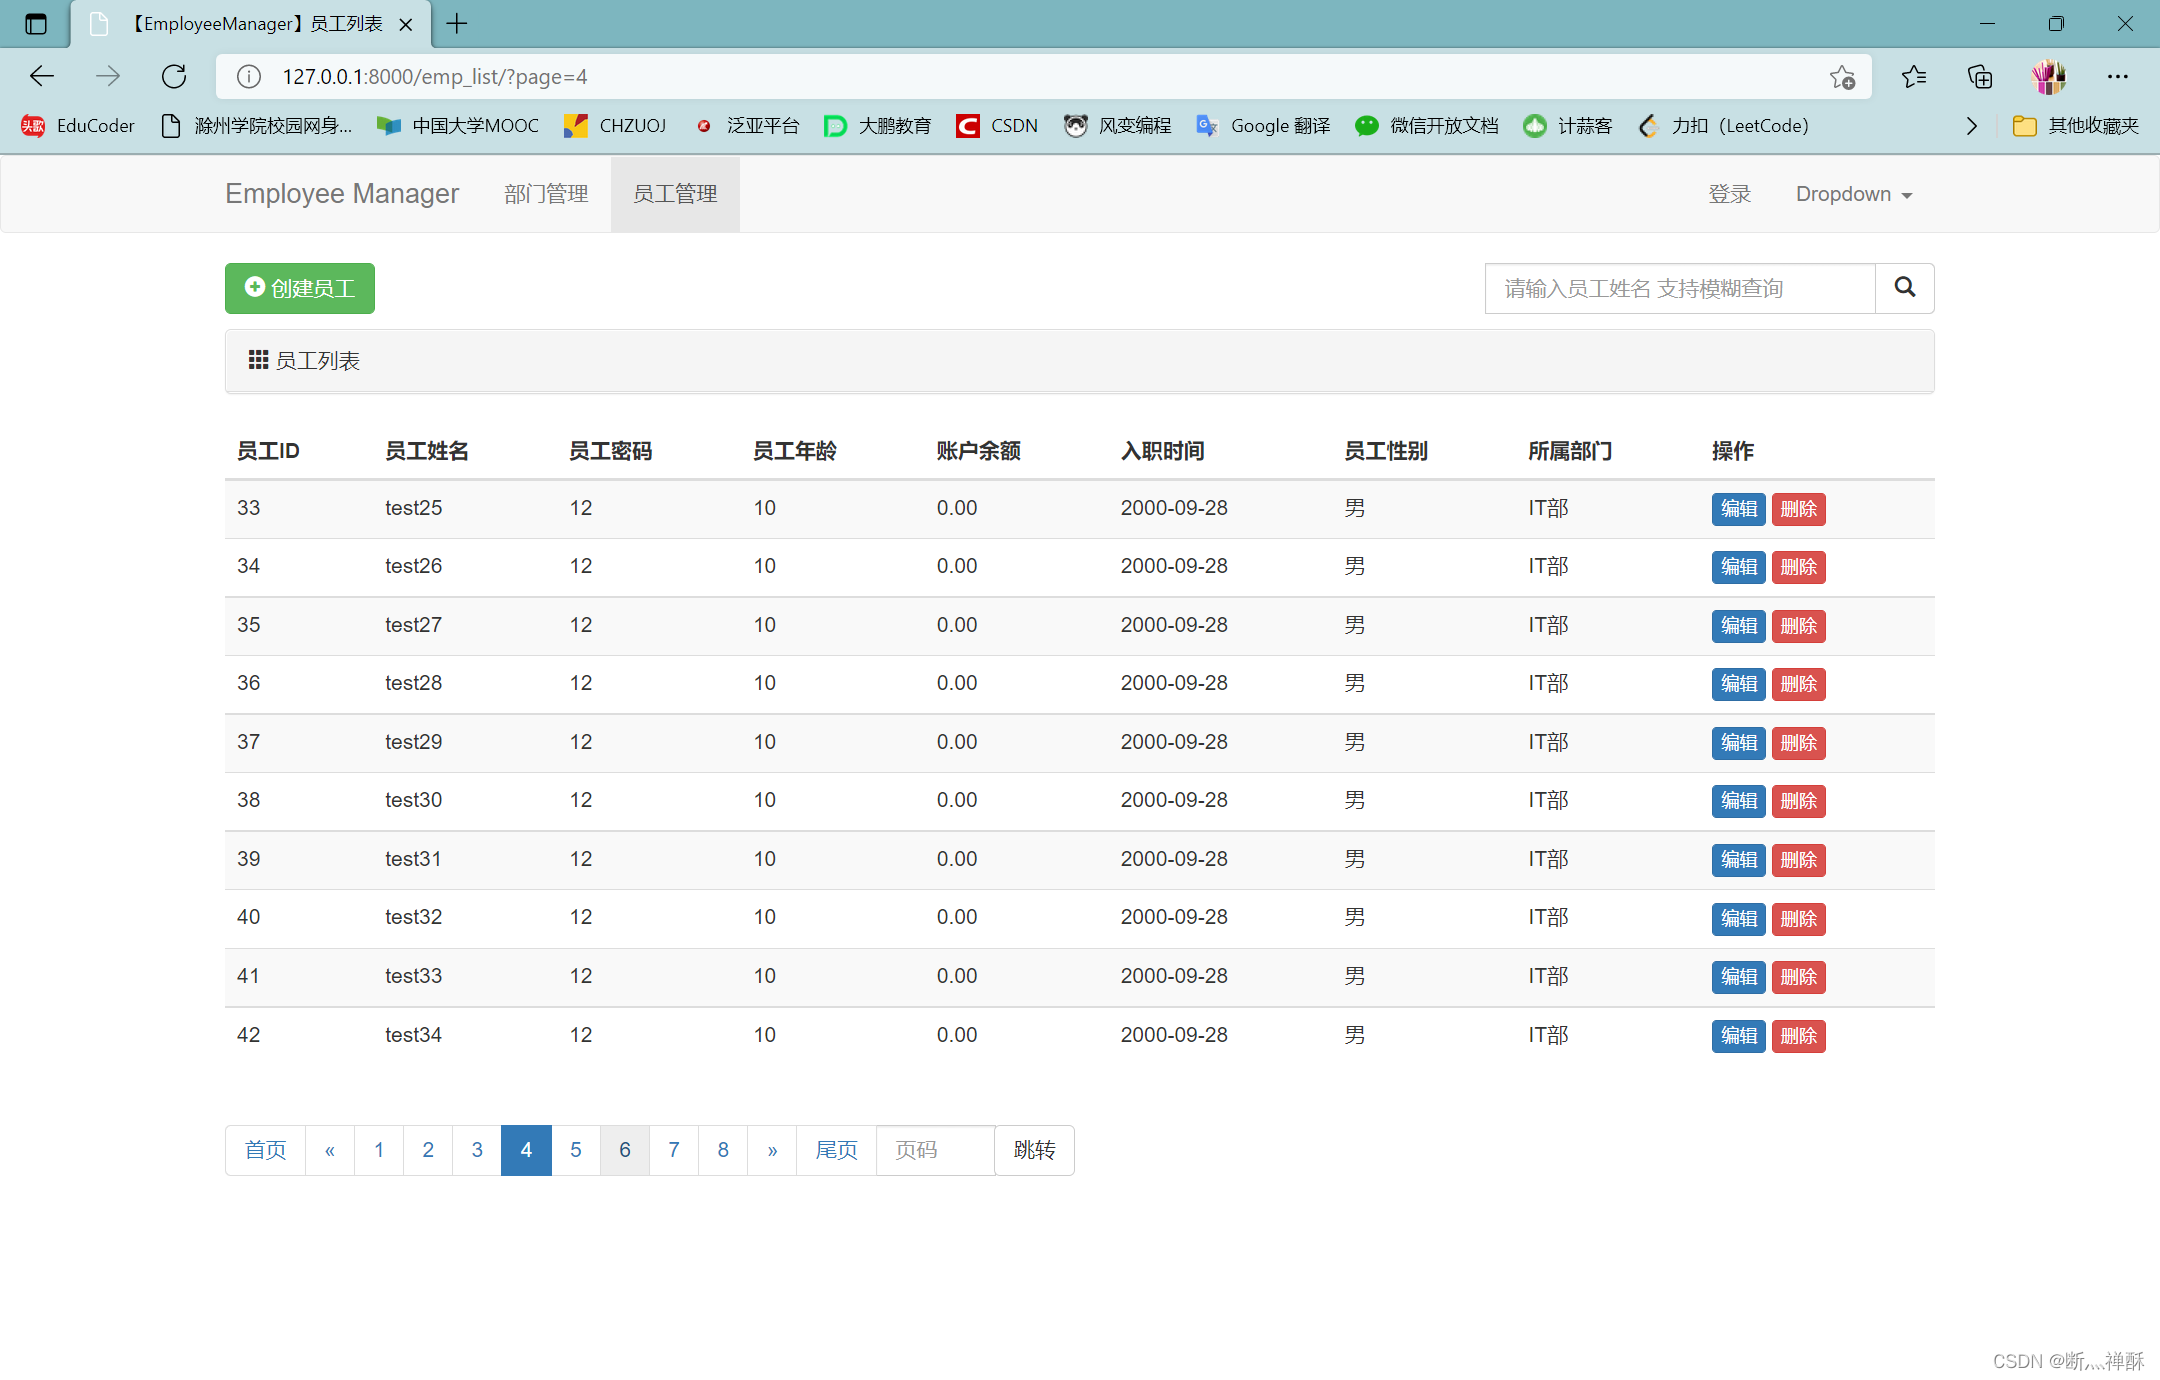The width and height of the screenshot is (2160, 1380).
Task: Go to page 3
Action: tap(477, 1150)
